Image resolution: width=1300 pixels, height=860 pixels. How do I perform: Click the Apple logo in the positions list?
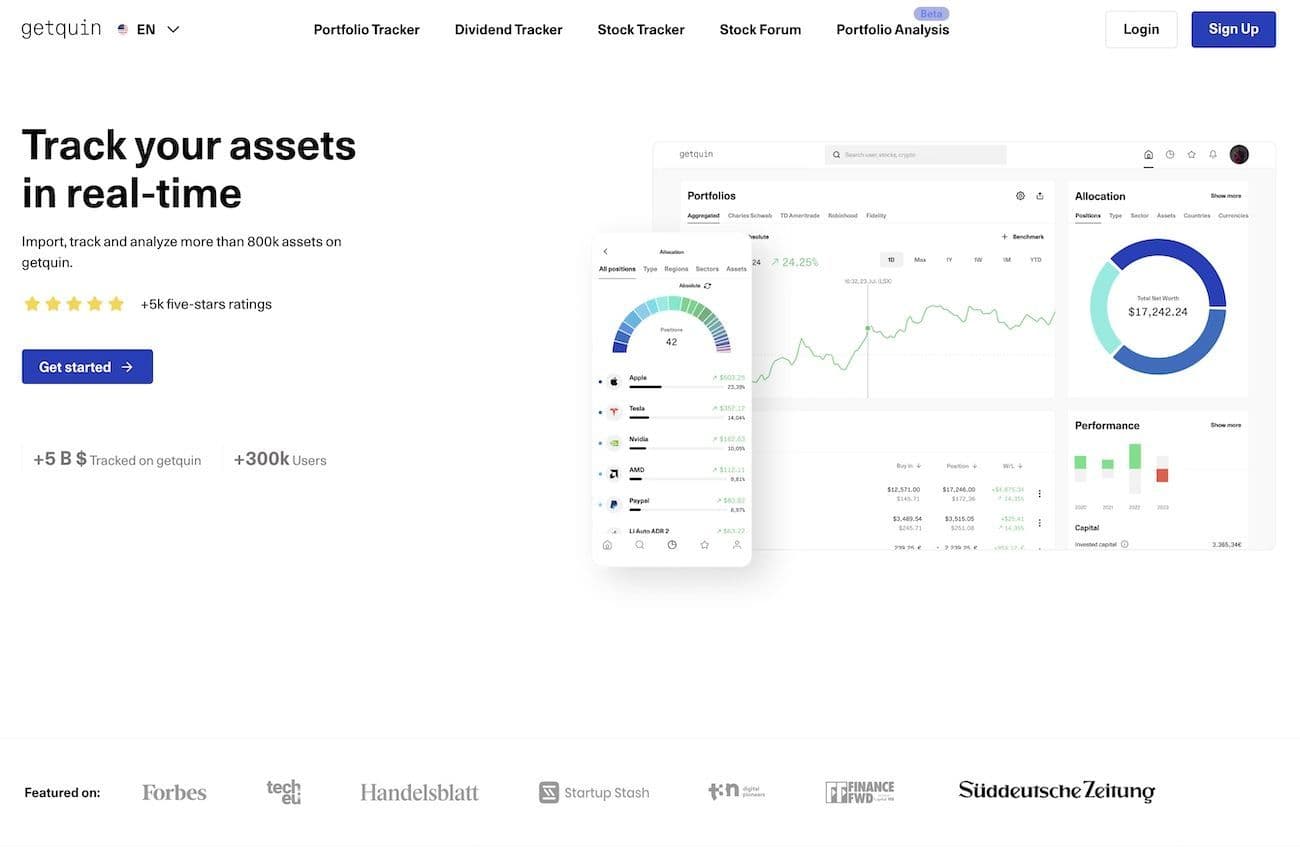click(x=614, y=381)
